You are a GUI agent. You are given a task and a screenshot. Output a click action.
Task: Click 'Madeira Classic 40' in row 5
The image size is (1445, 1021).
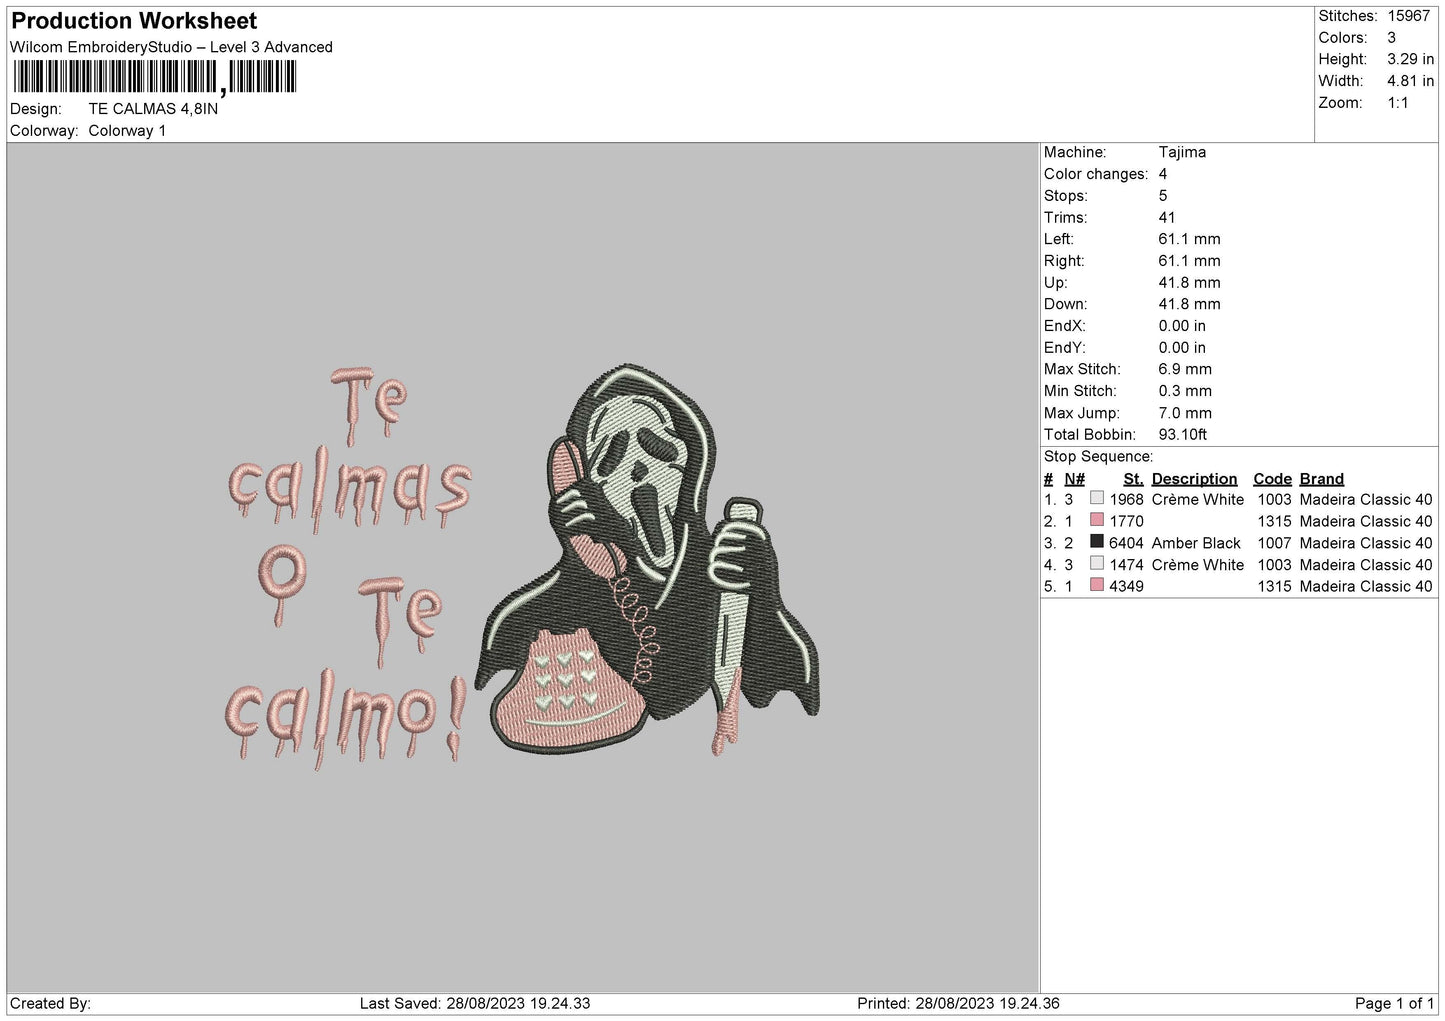coord(1365,586)
